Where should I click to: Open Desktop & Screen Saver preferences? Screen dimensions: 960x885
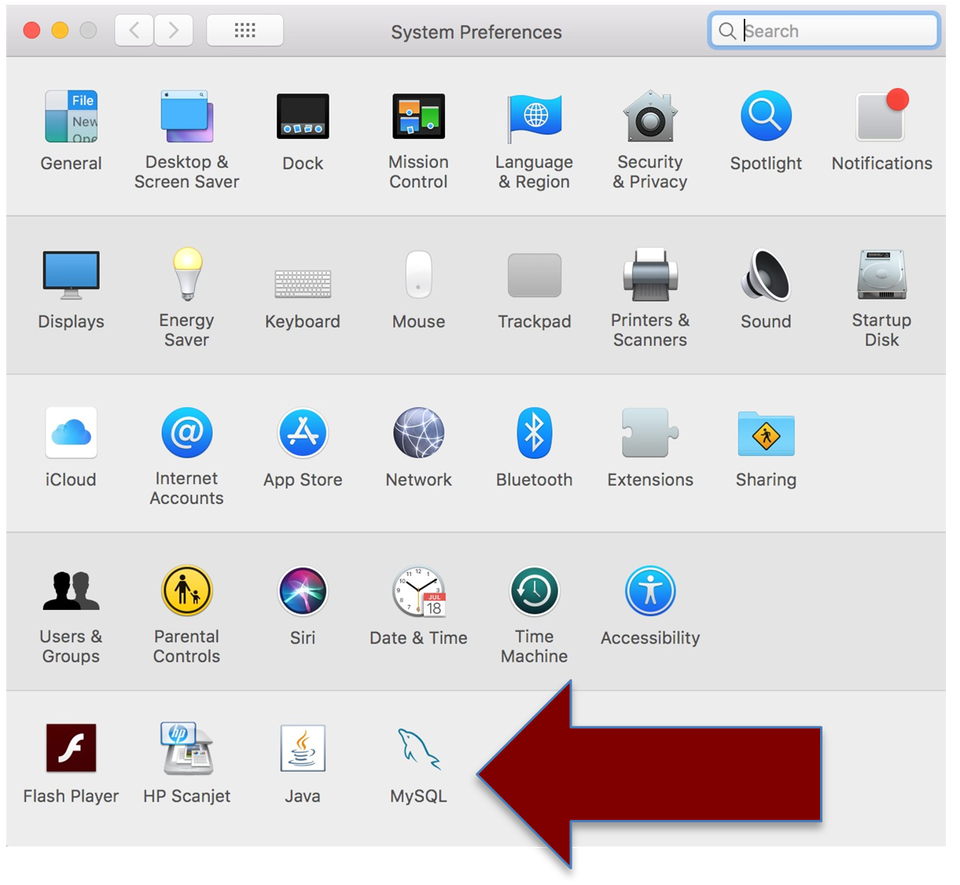186,118
